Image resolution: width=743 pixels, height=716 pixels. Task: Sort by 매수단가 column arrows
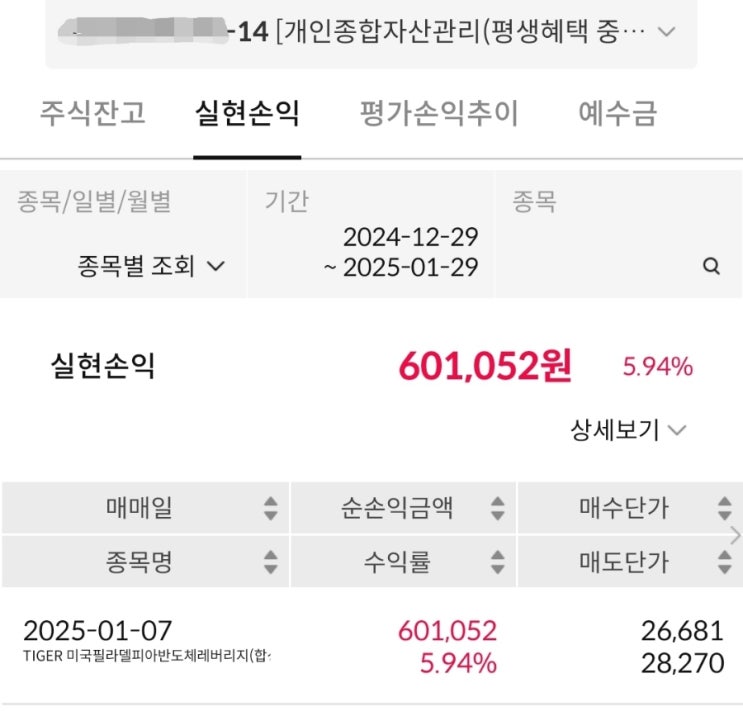(724, 508)
